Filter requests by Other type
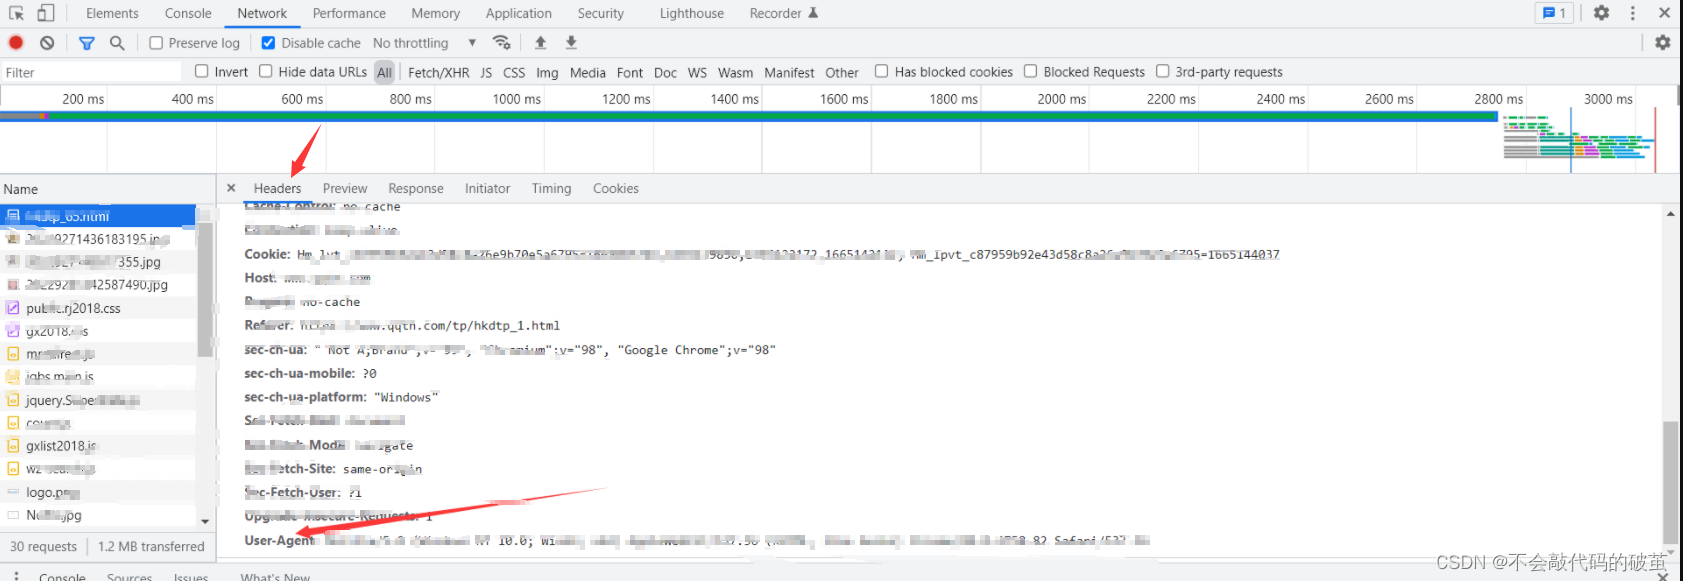1683x581 pixels. [x=842, y=72]
